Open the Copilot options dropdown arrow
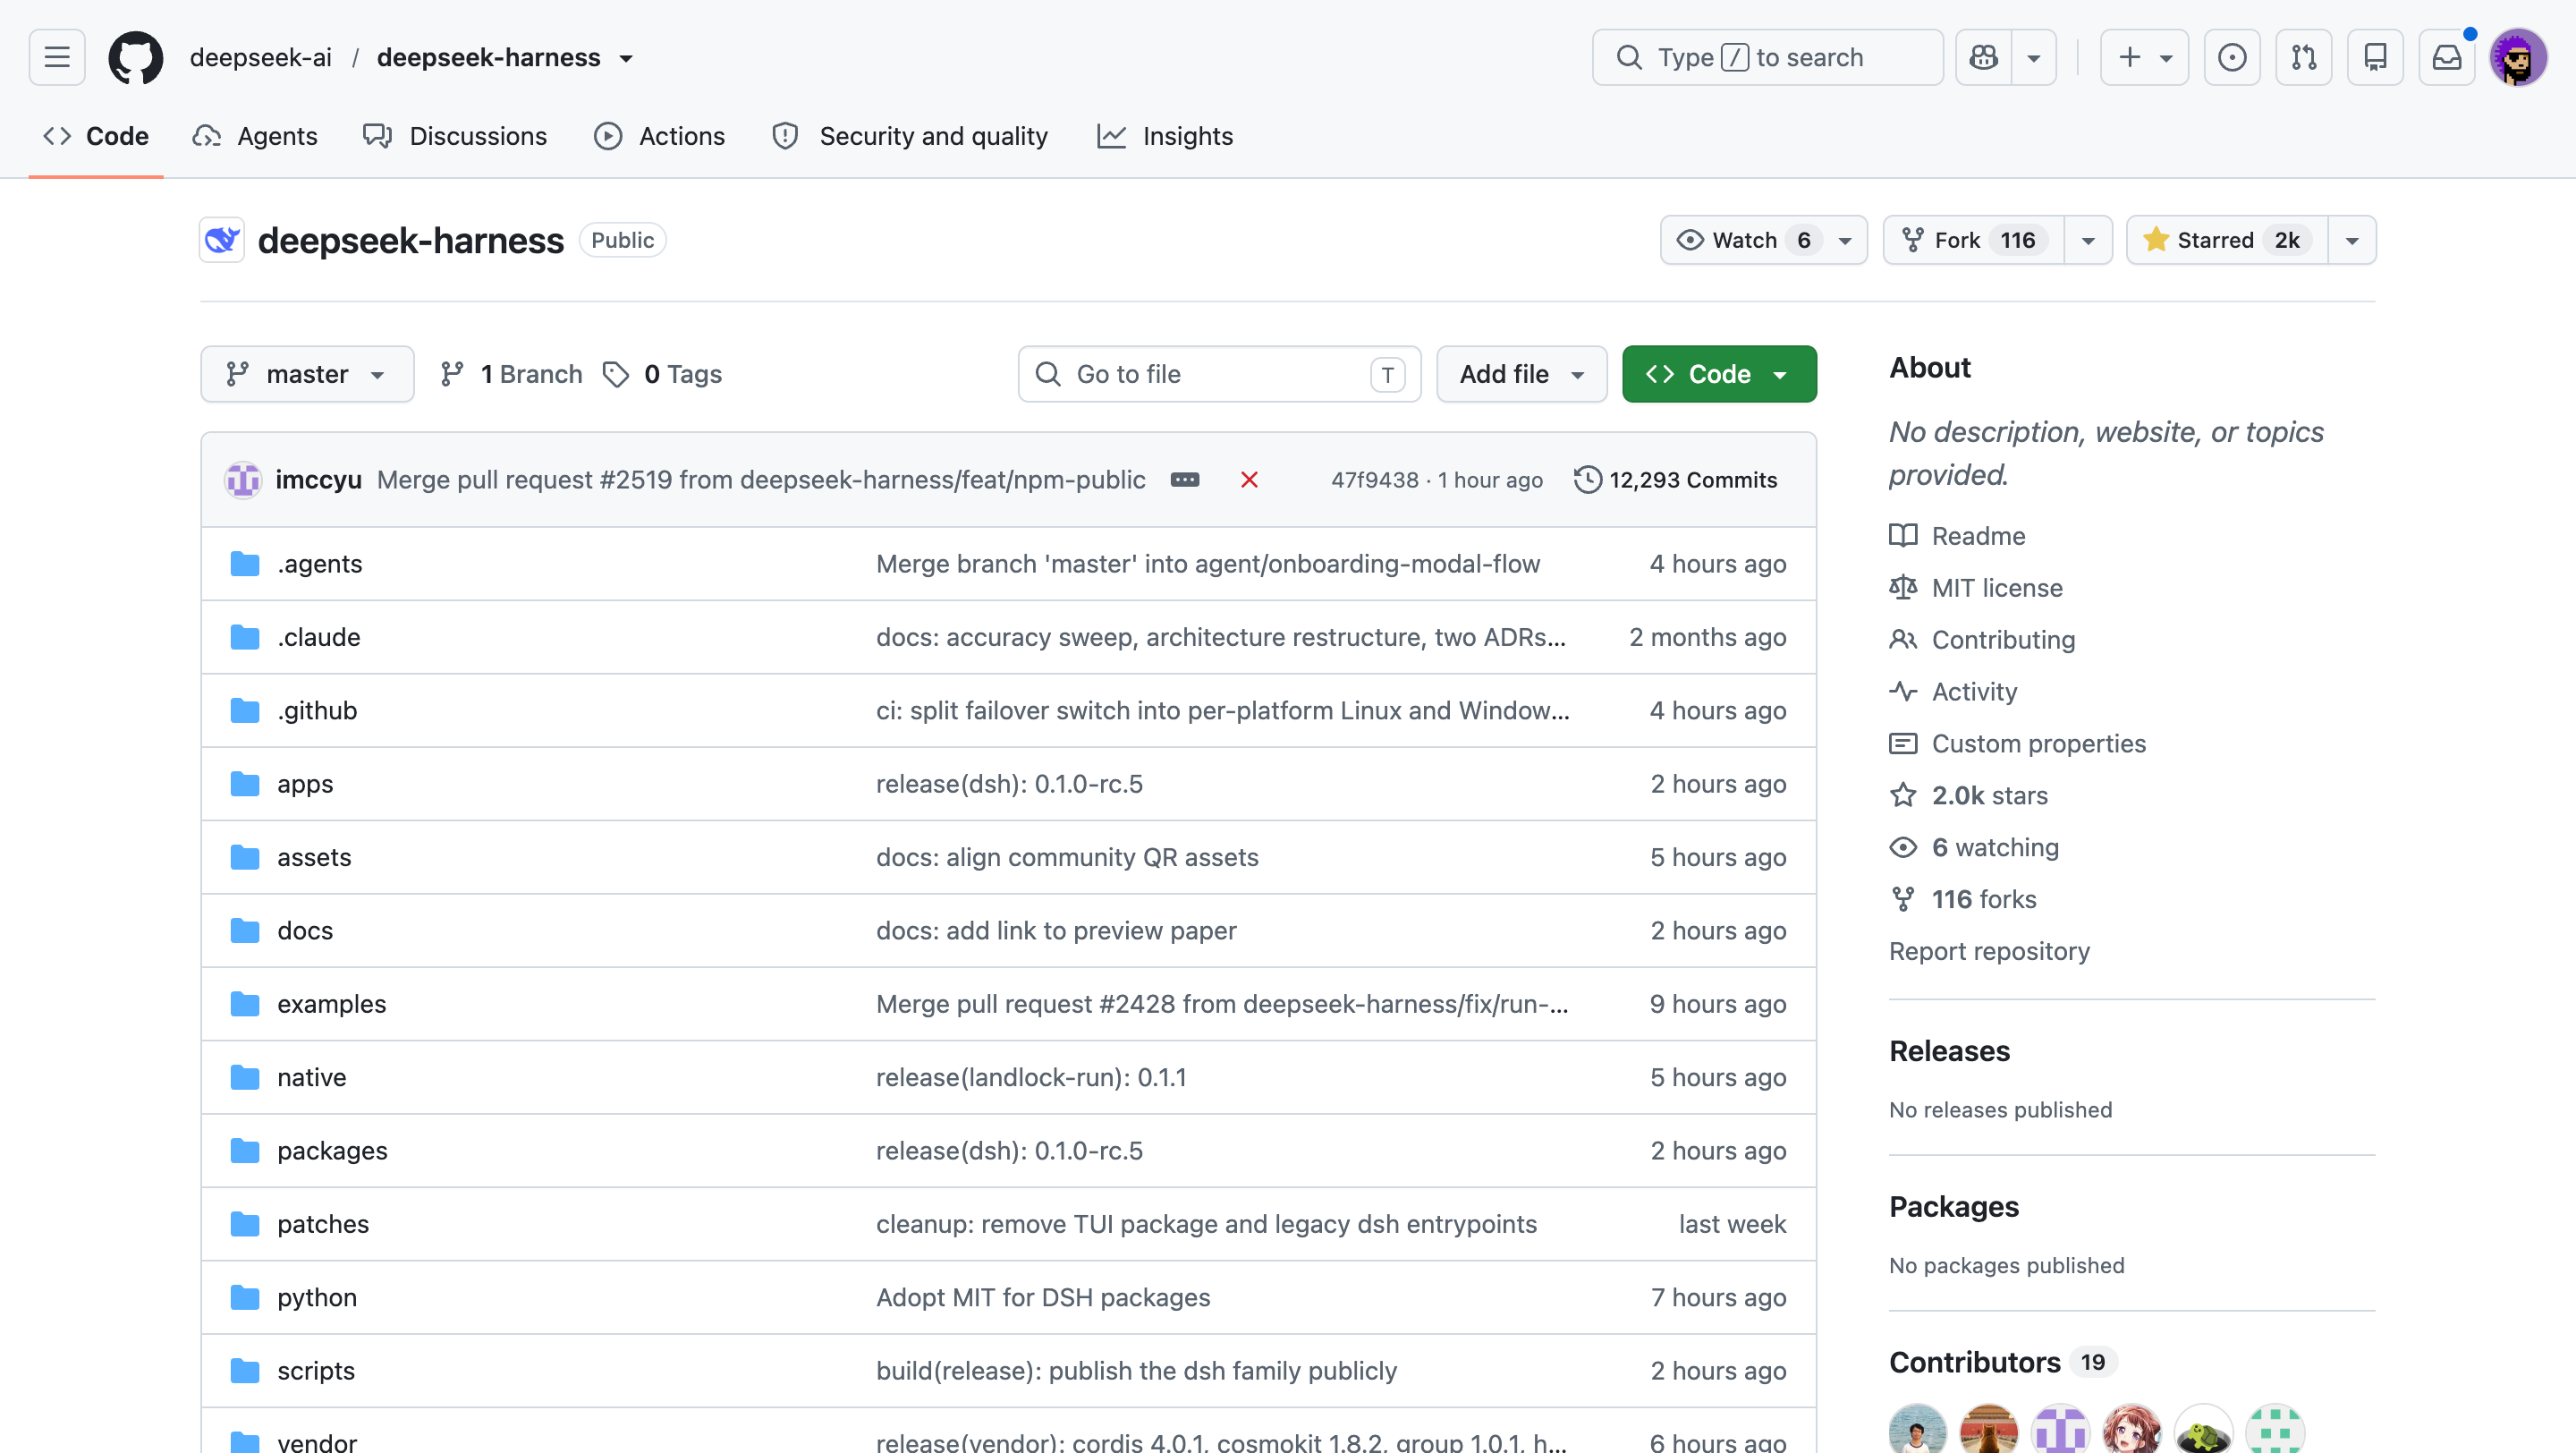The image size is (2576, 1453). pos(2034,57)
